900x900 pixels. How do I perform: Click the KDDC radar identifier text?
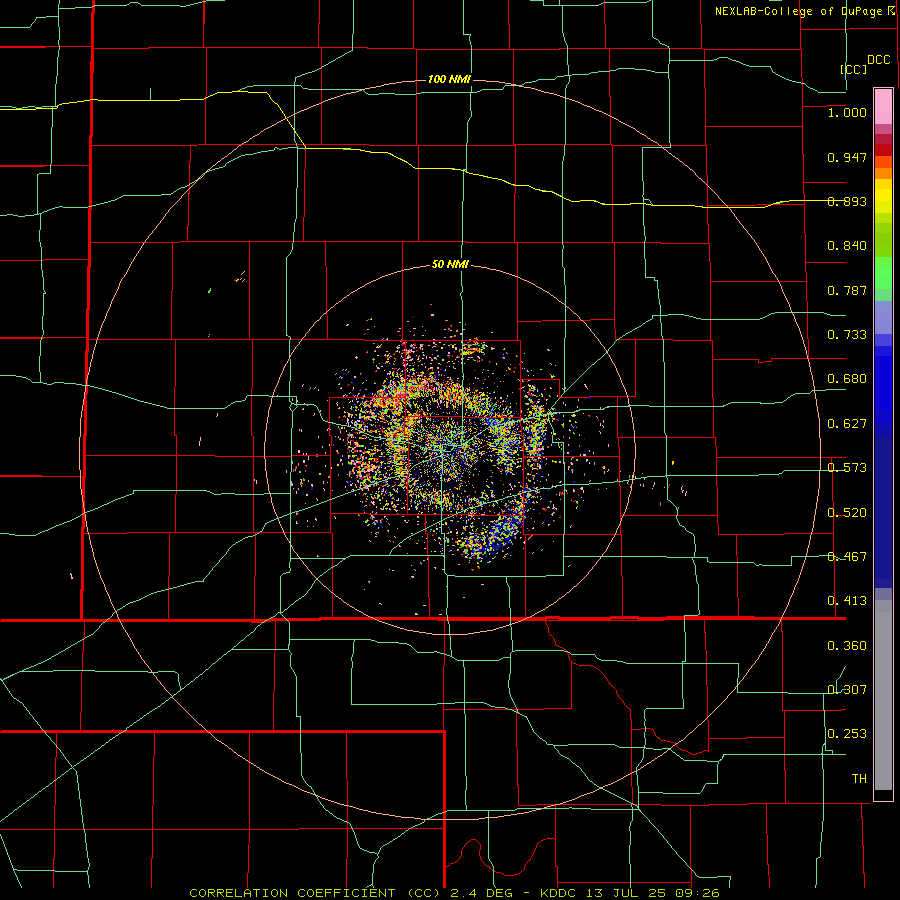click(560, 893)
